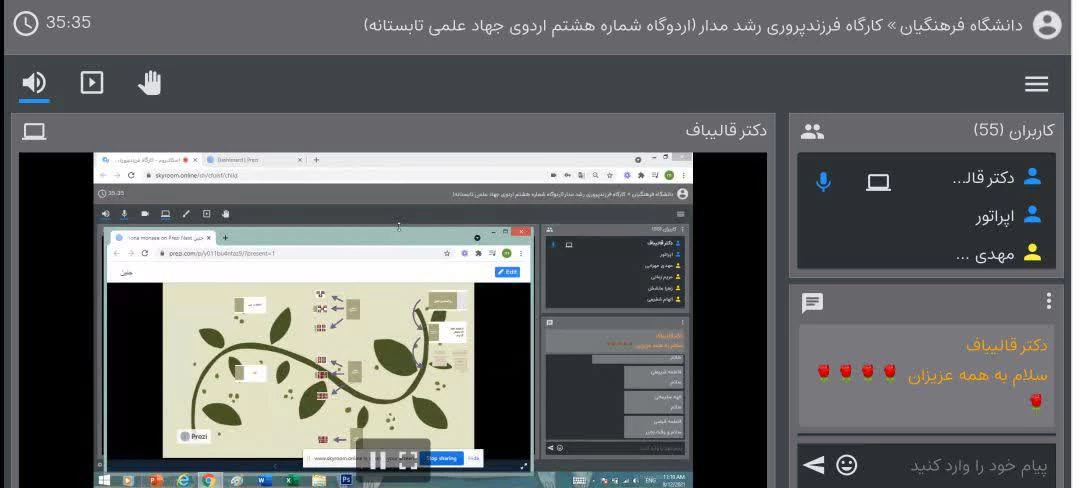Open the media player icon
Screen dimensions: 1081x488
click(92, 83)
